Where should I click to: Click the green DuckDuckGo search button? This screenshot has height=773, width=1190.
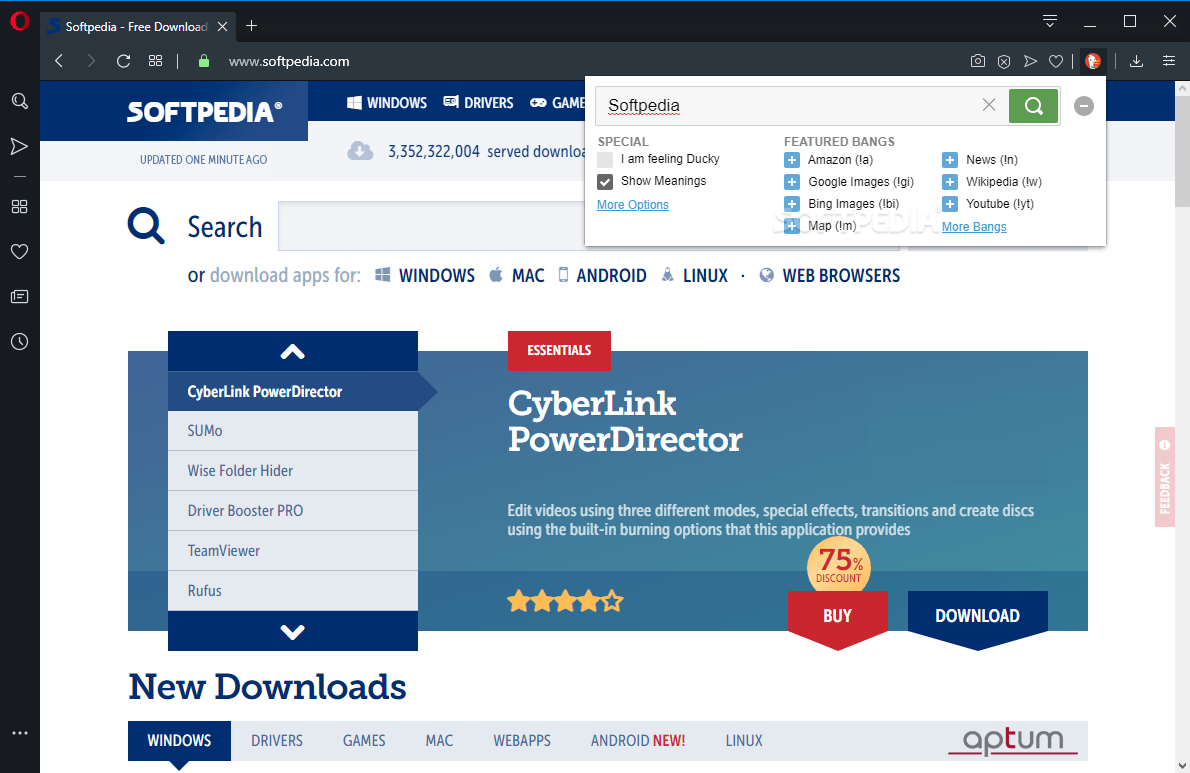click(1033, 105)
